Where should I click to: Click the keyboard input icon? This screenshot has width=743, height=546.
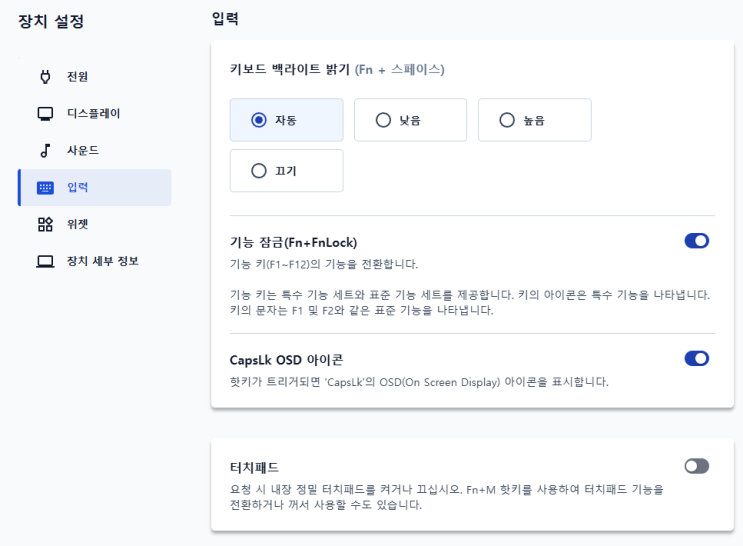point(45,187)
